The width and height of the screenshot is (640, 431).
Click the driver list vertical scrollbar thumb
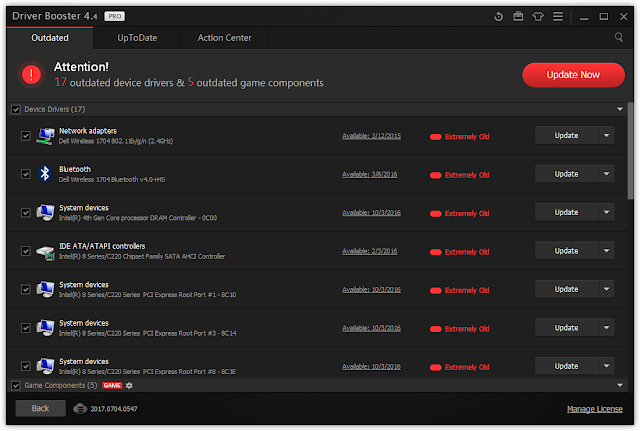[x=630, y=151]
